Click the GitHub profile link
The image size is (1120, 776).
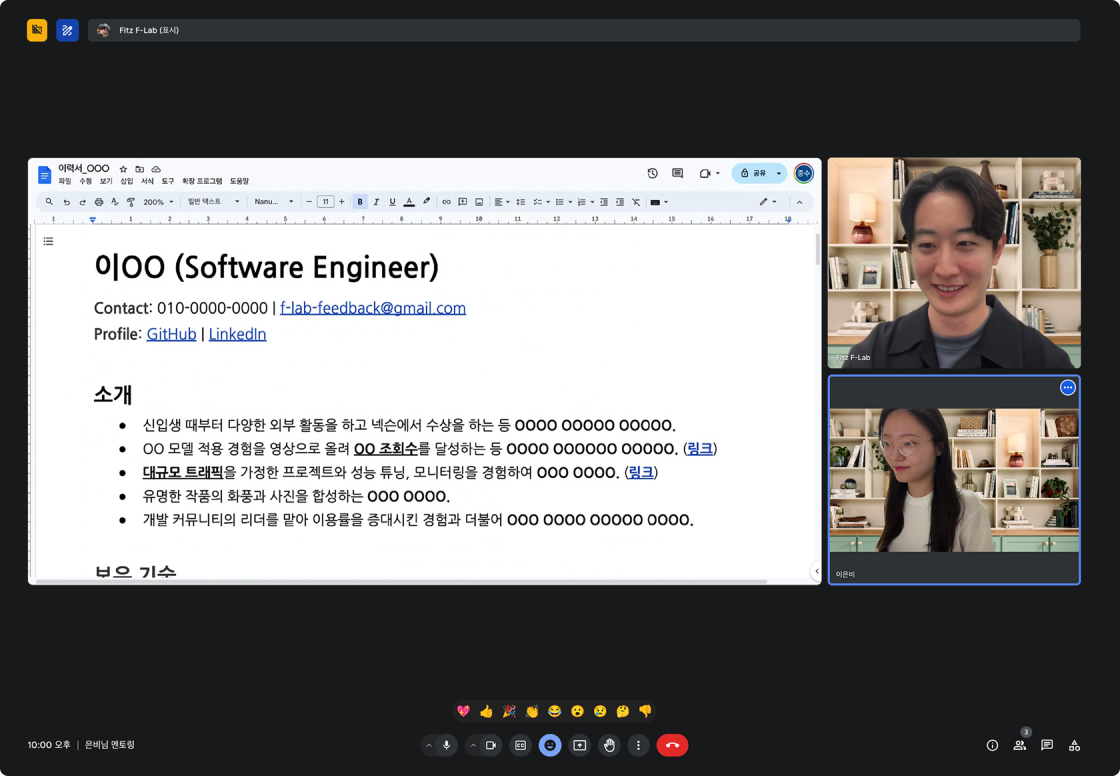(171, 334)
